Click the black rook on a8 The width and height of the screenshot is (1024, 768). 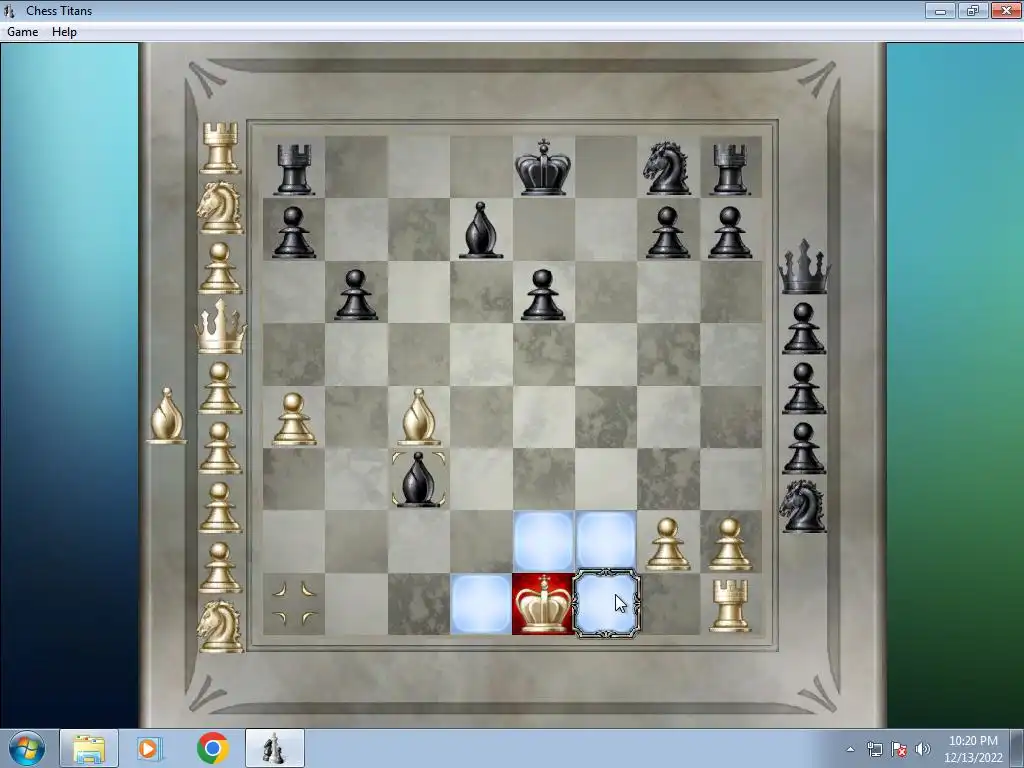pyautogui.click(x=293, y=170)
